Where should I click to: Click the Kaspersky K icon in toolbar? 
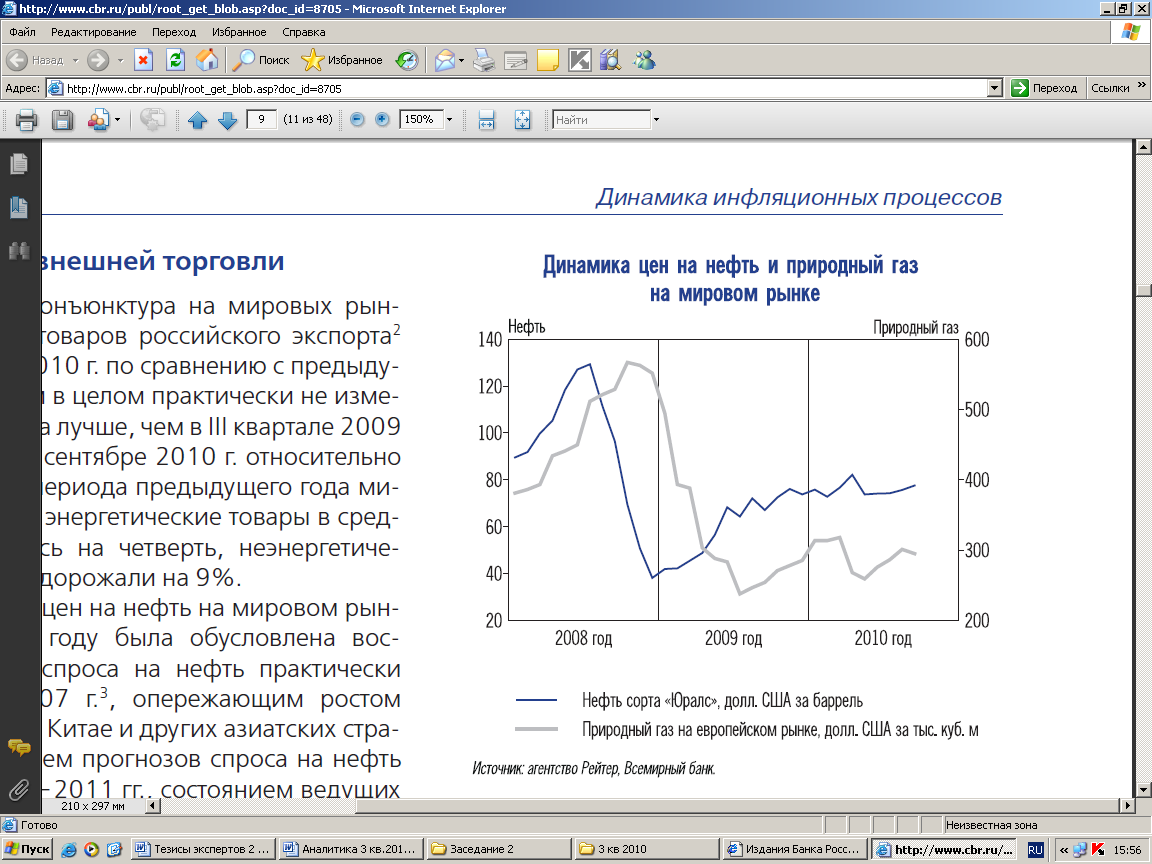pos(580,60)
